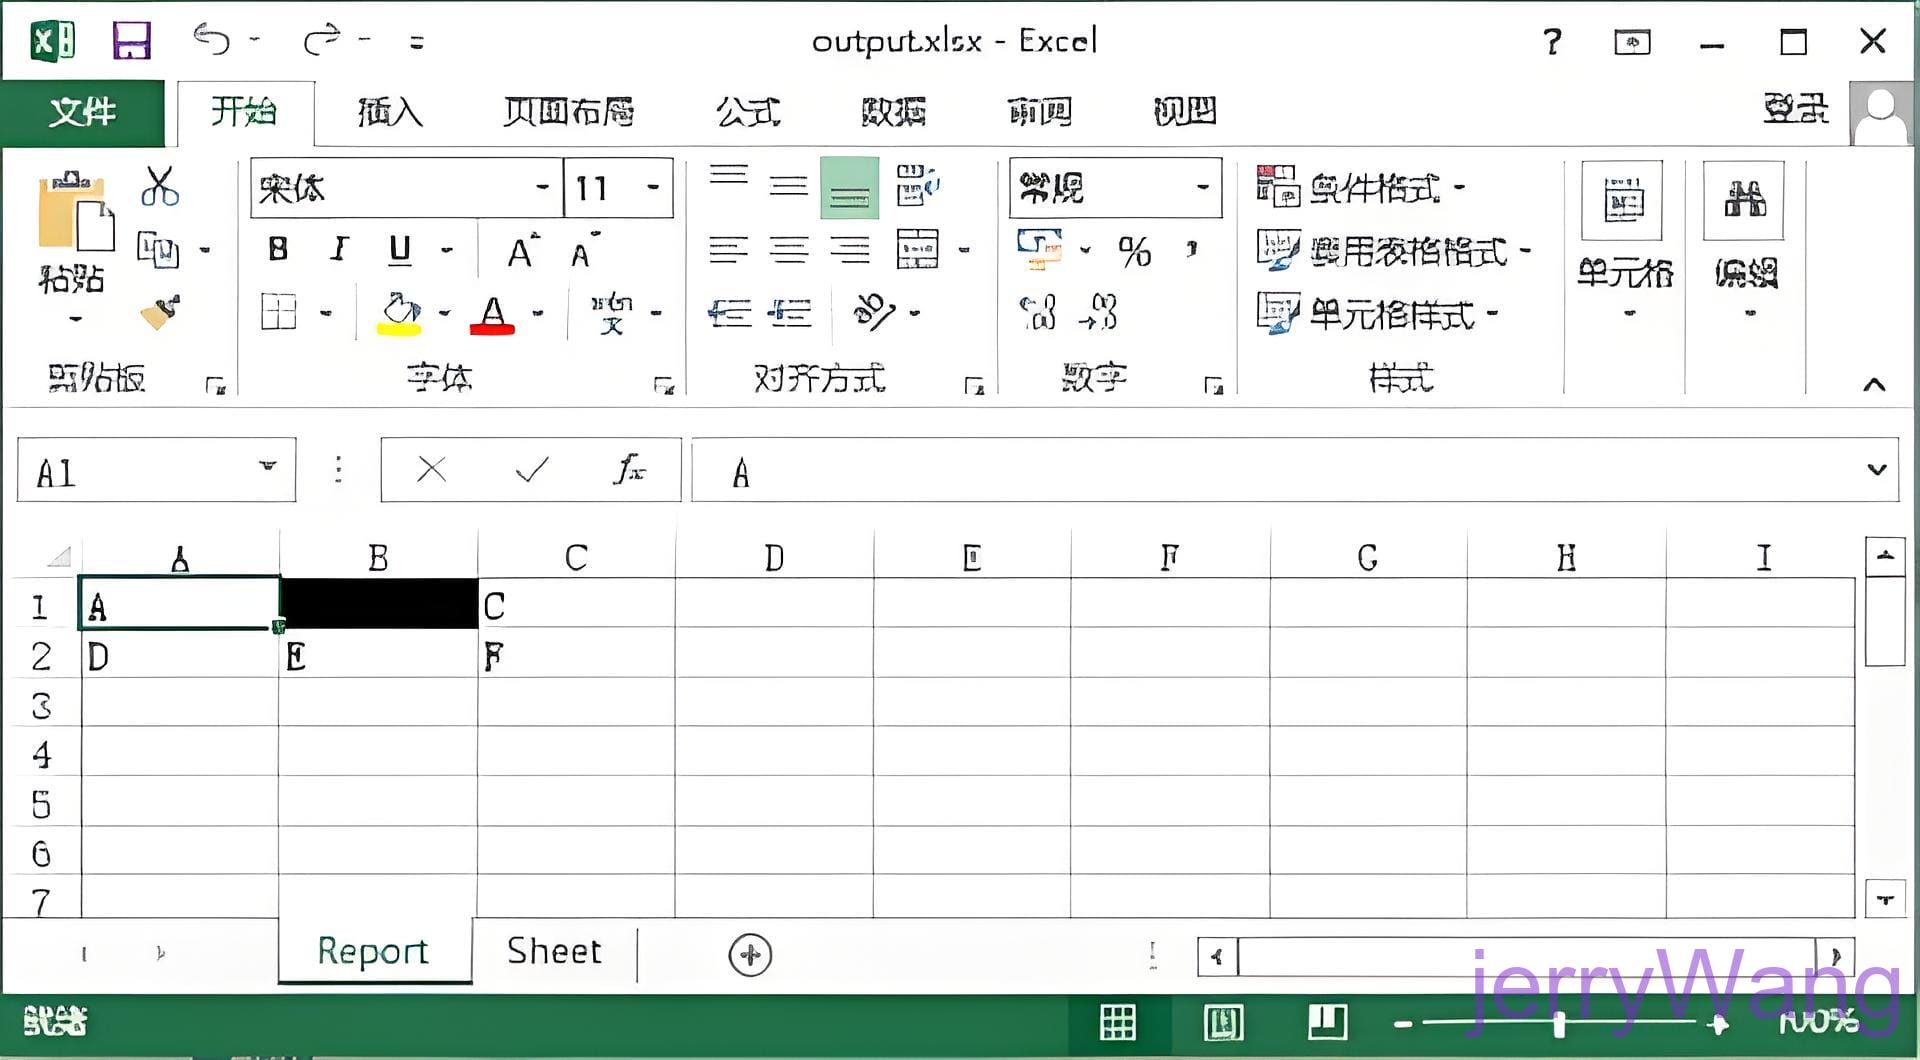This screenshot has height=1060, width=1920.
Task: Click the 条件格式 conditional formatting button
Action: click(1360, 187)
